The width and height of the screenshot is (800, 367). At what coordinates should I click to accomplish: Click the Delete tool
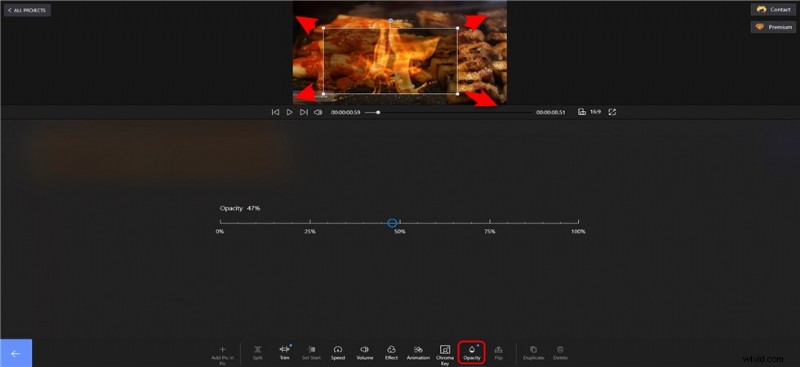[x=560, y=353]
